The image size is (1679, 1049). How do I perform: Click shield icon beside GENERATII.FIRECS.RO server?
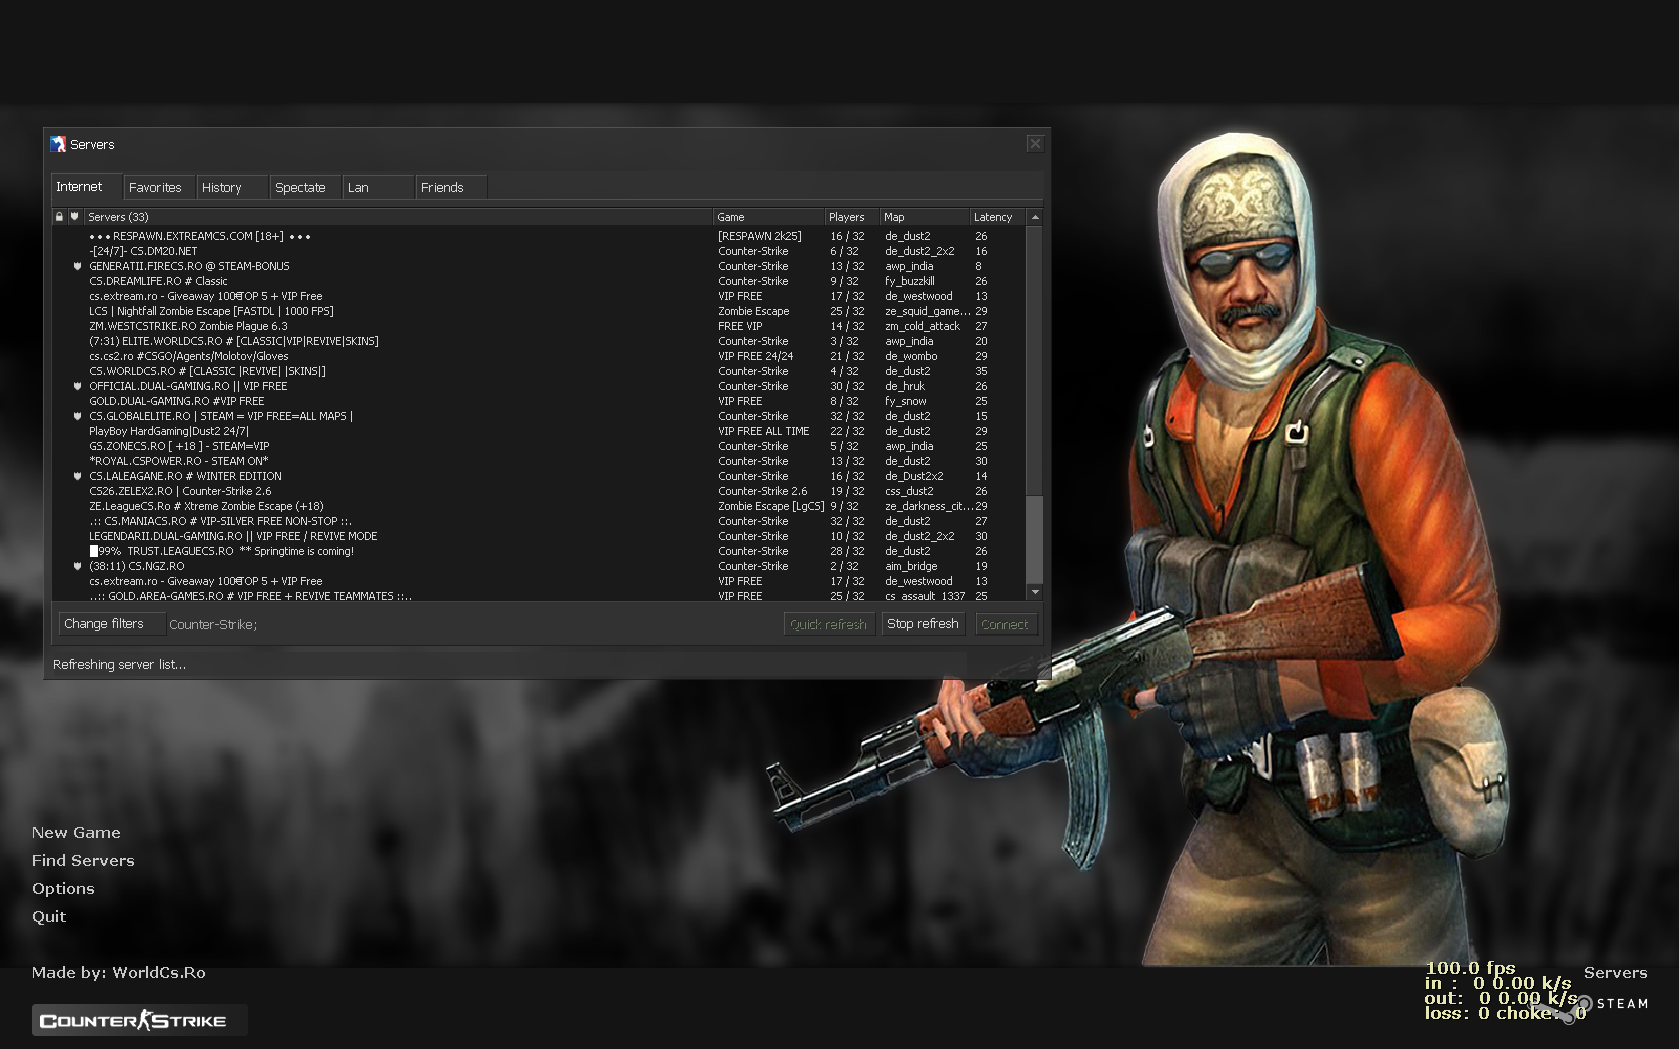click(x=77, y=266)
